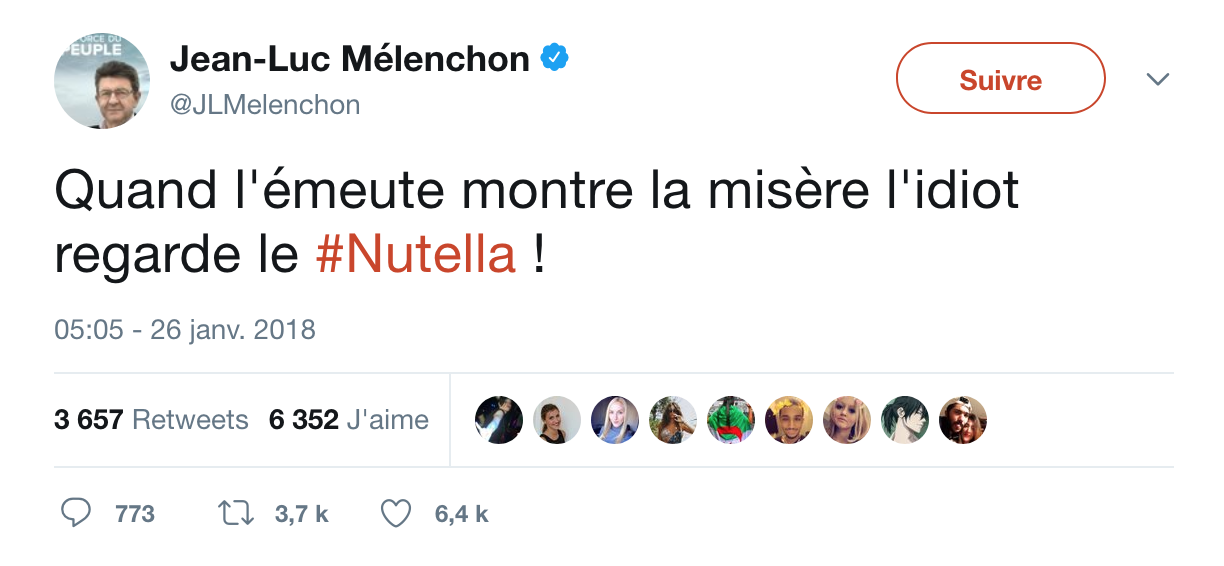Image resolution: width=1224 pixels, height=566 pixels.
Task: Select the liker avatar with the green flag
Action: (731, 420)
